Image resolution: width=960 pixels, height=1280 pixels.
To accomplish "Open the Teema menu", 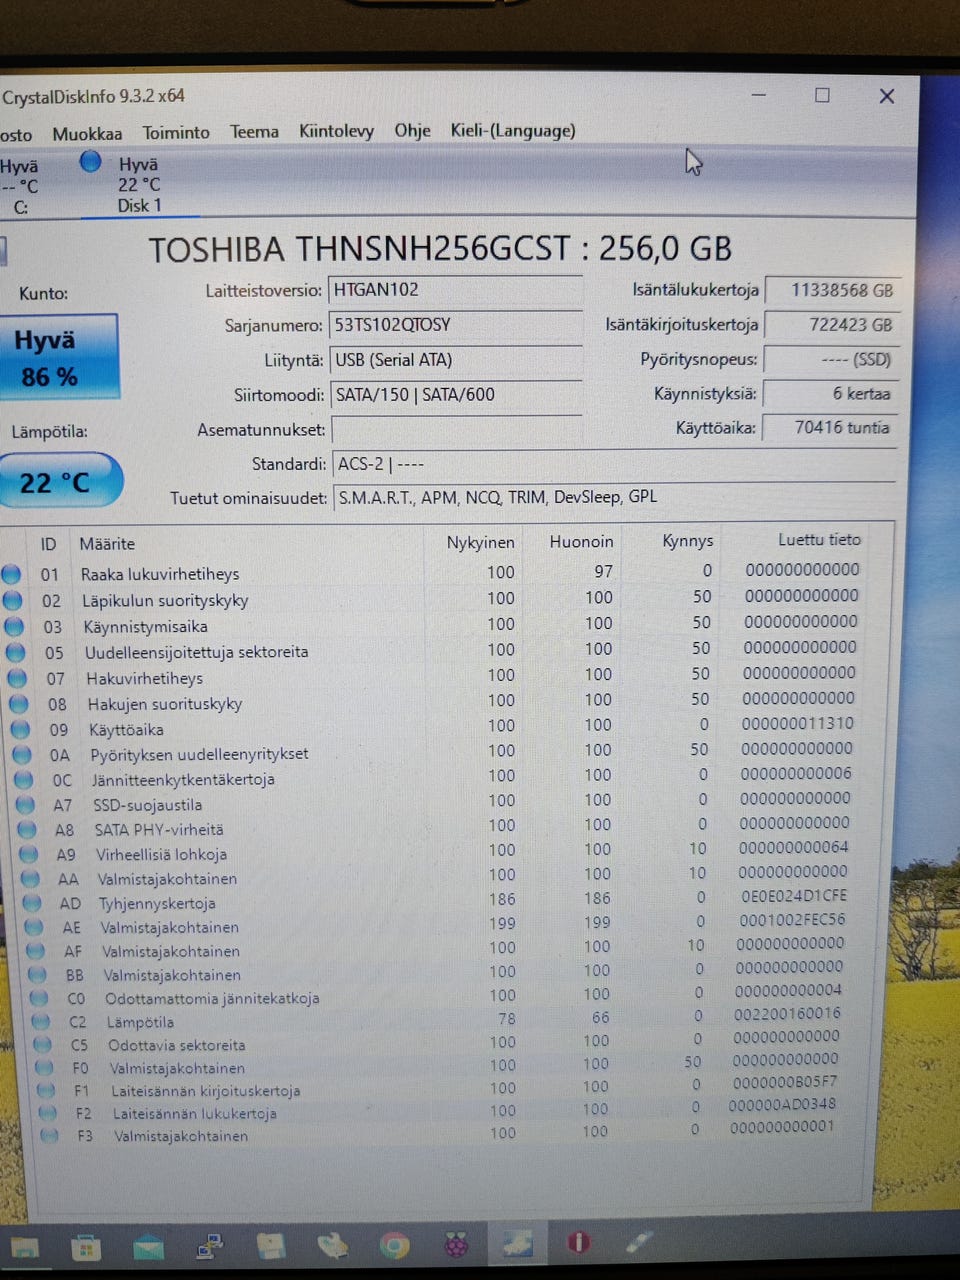I will [254, 131].
